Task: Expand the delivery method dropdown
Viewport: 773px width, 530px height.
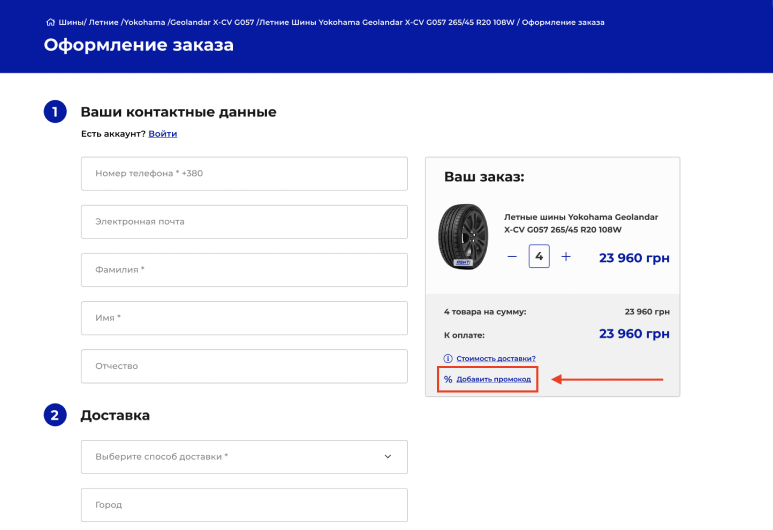Action: click(x=244, y=457)
